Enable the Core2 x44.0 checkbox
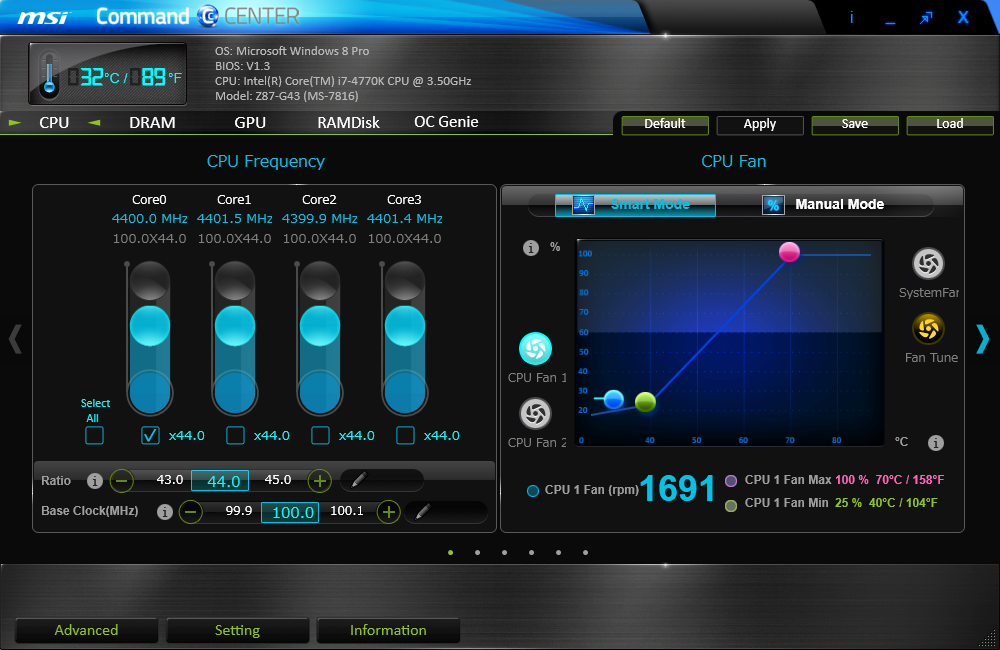Viewport: 1000px width, 650px height. 320,436
